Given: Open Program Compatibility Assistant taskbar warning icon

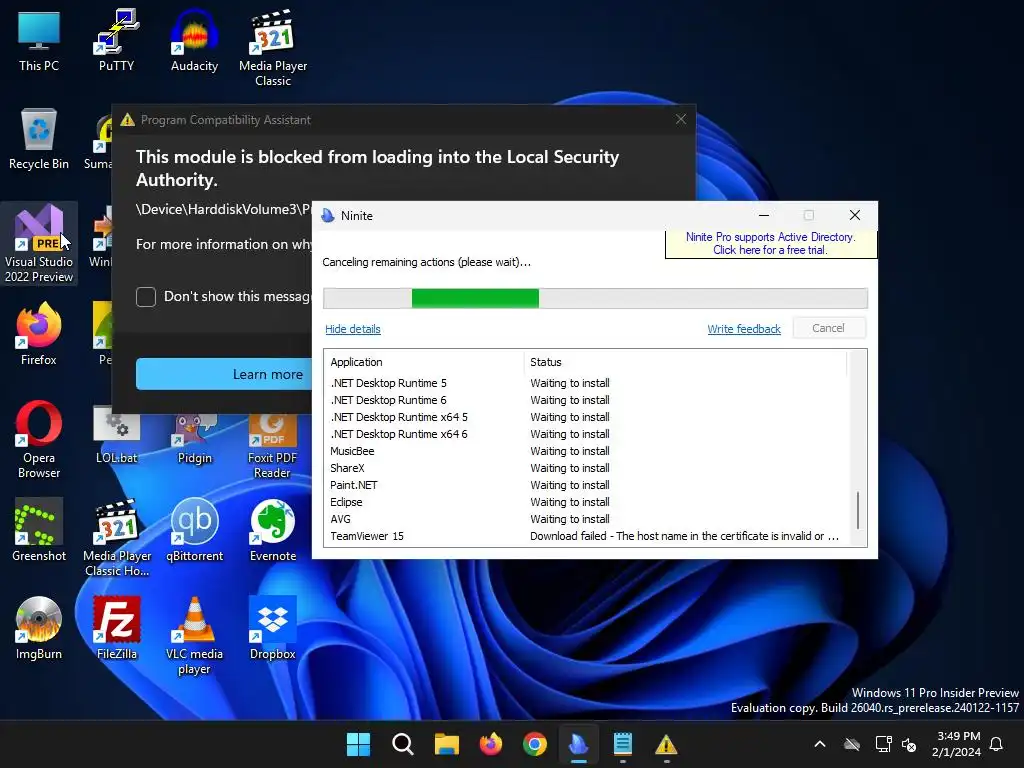Looking at the screenshot, I should [x=666, y=744].
